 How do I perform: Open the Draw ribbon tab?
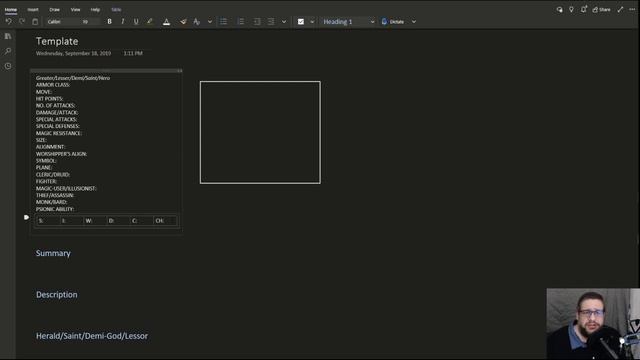tap(54, 9)
